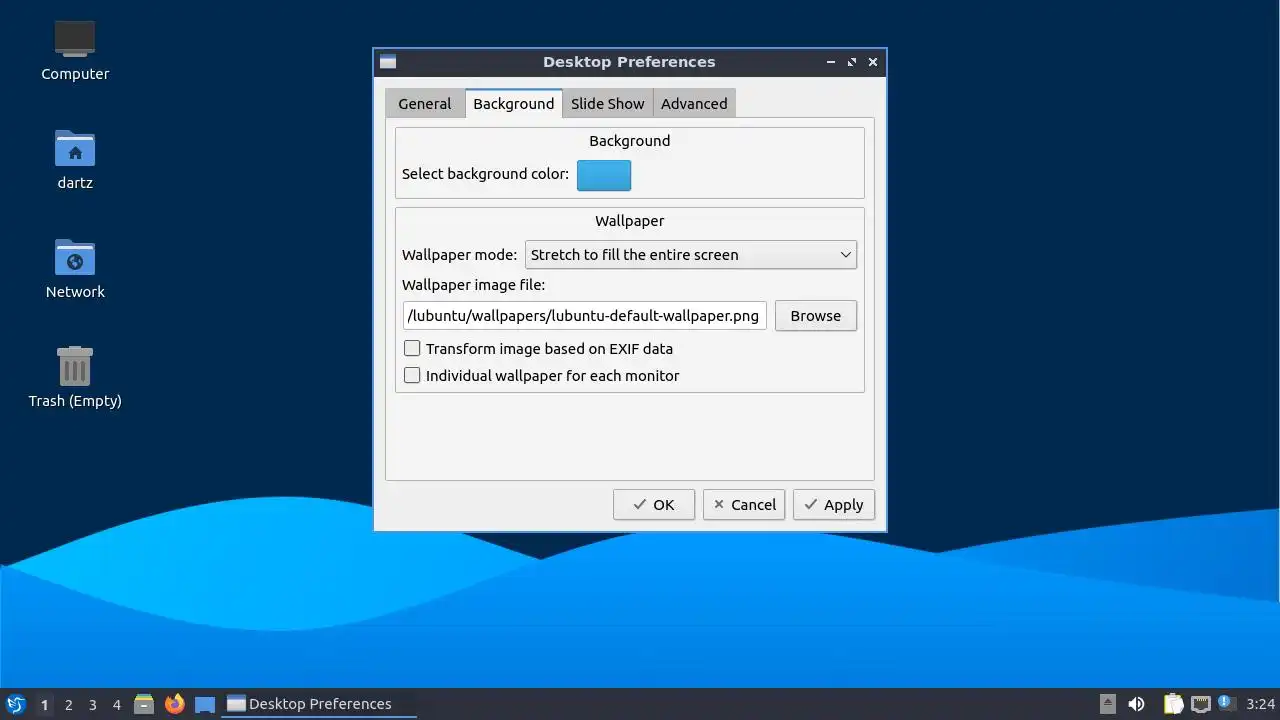The height and width of the screenshot is (720, 1280).
Task: Close the Desktop Preferences window
Action: click(873, 62)
